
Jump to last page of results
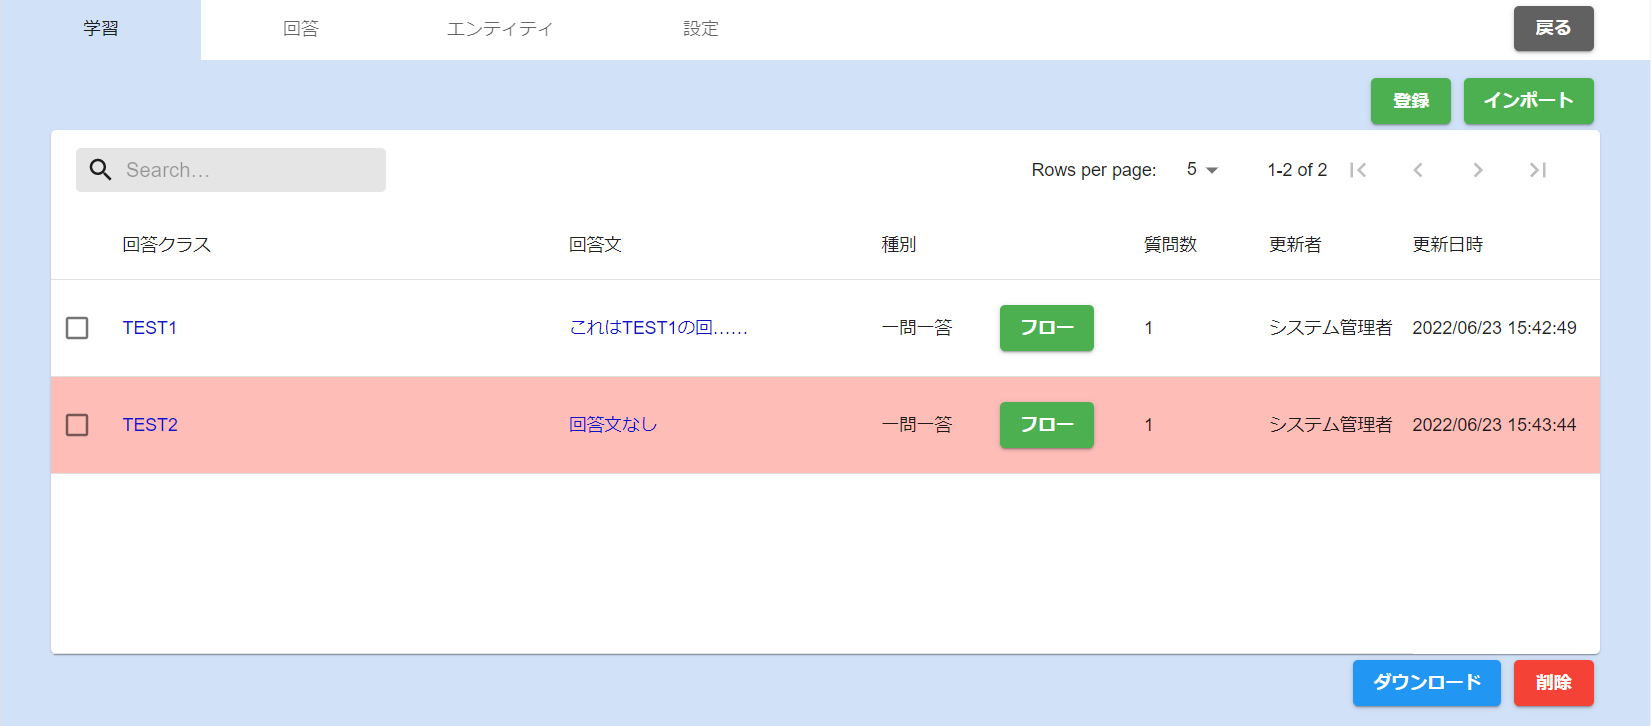point(1537,170)
